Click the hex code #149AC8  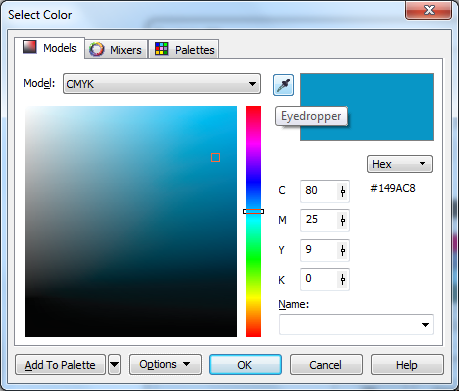[x=393, y=188]
